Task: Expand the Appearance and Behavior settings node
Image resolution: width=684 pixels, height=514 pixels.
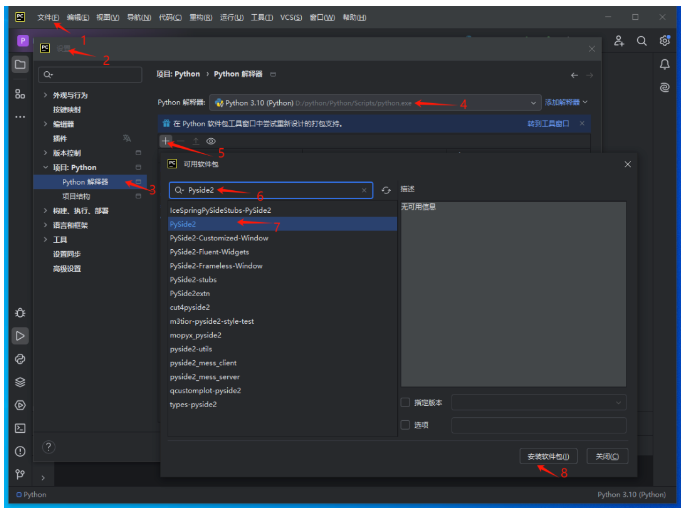Action: point(45,95)
